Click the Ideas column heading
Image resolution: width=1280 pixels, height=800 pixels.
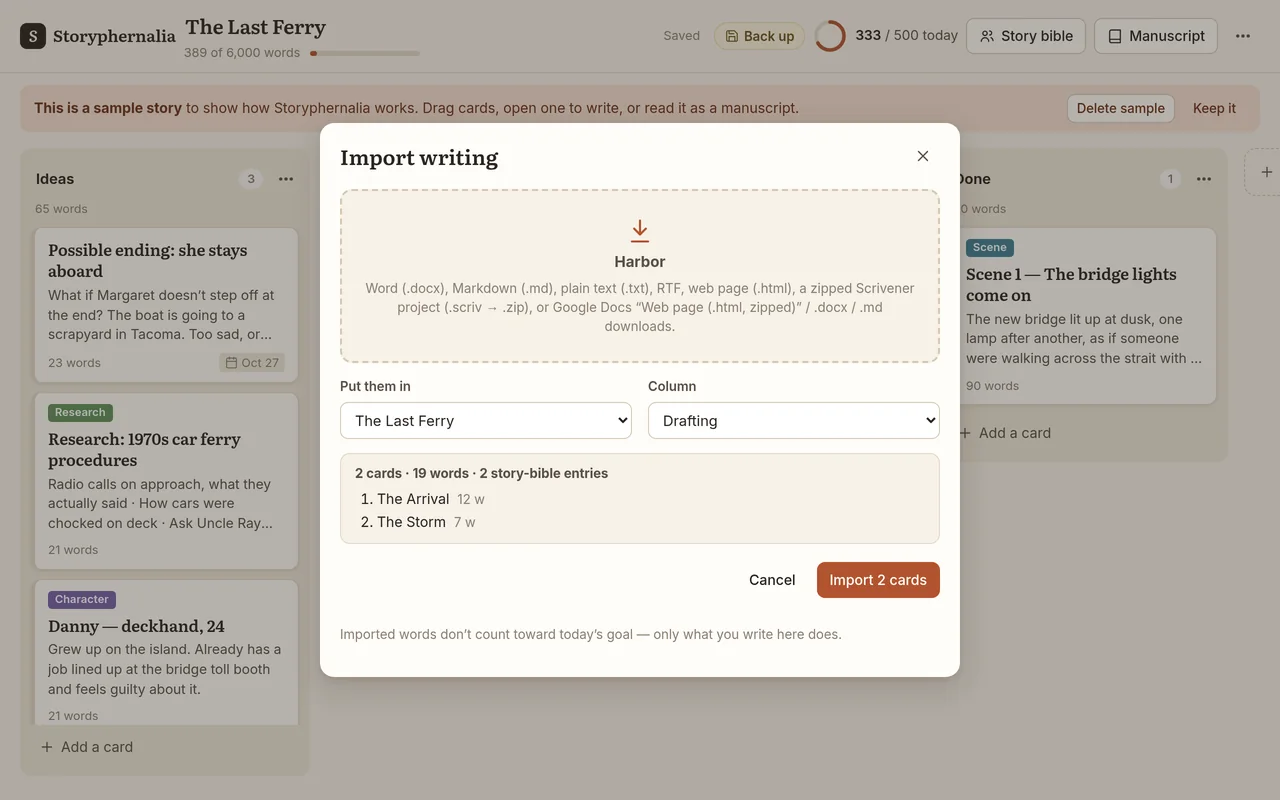(x=55, y=179)
